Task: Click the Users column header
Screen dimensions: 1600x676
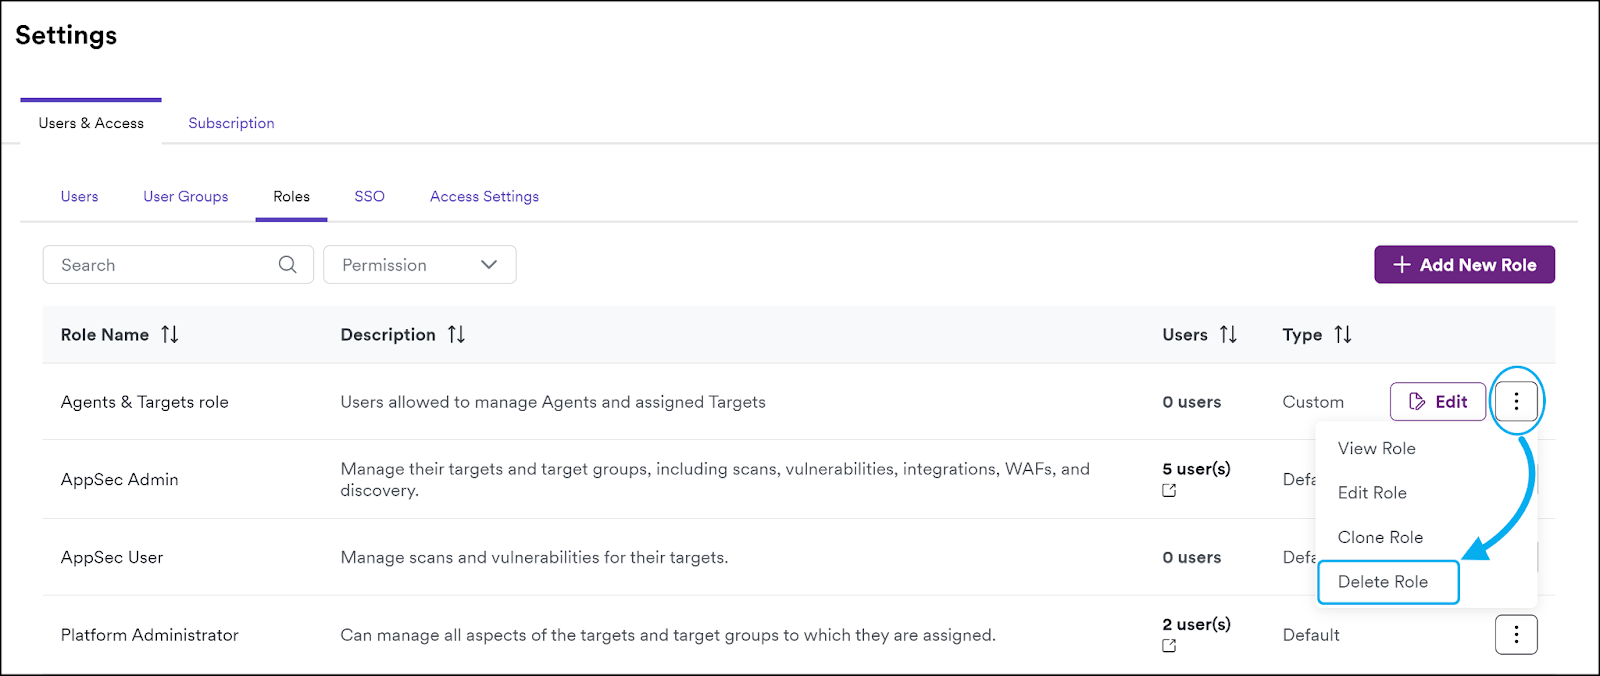Action: pyautogui.click(x=1185, y=334)
